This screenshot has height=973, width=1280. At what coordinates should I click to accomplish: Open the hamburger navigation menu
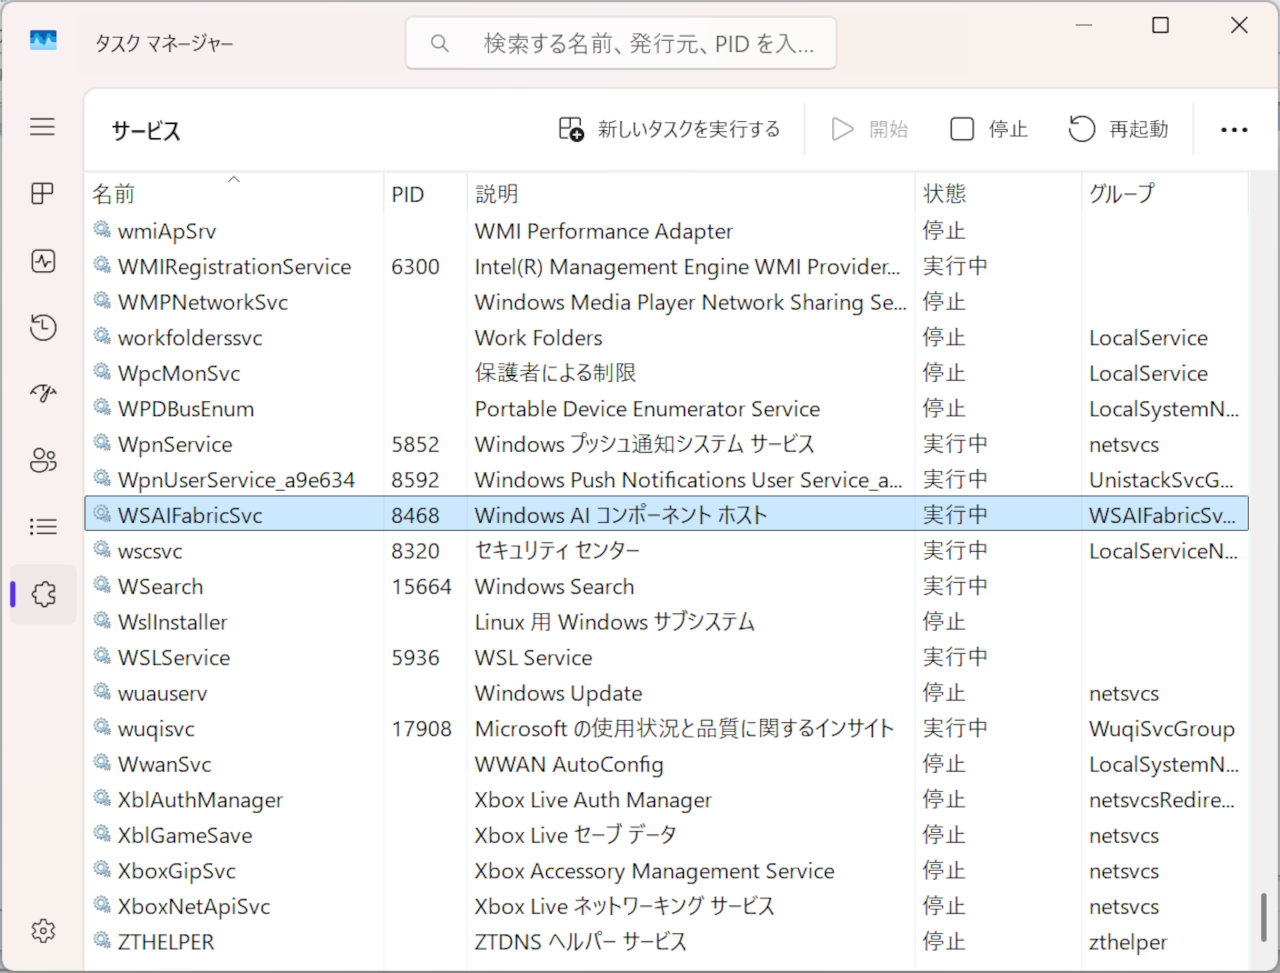click(x=42, y=127)
